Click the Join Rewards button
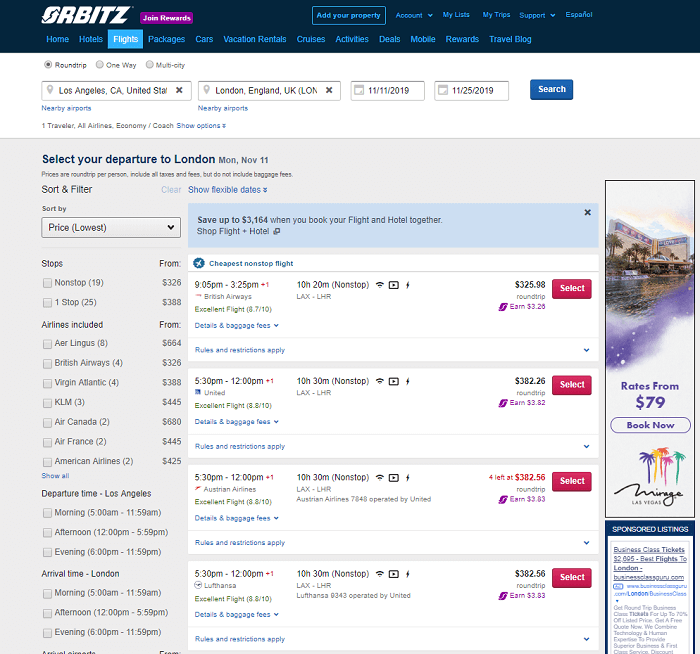This screenshot has height=654, width=700. [167, 18]
